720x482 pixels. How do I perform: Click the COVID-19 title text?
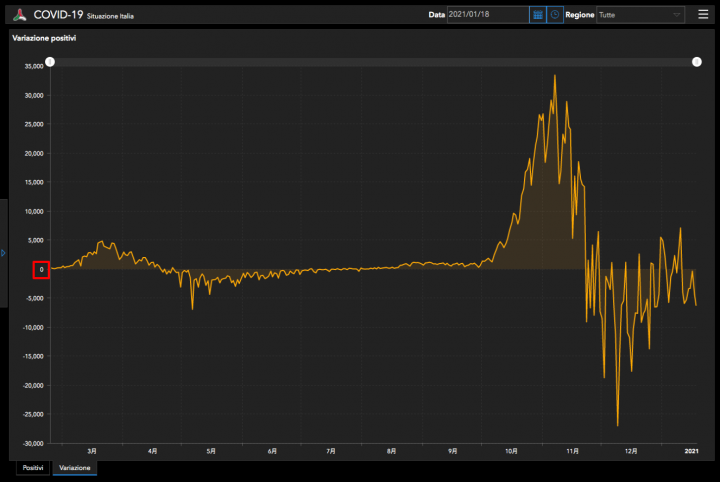(58, 15)
